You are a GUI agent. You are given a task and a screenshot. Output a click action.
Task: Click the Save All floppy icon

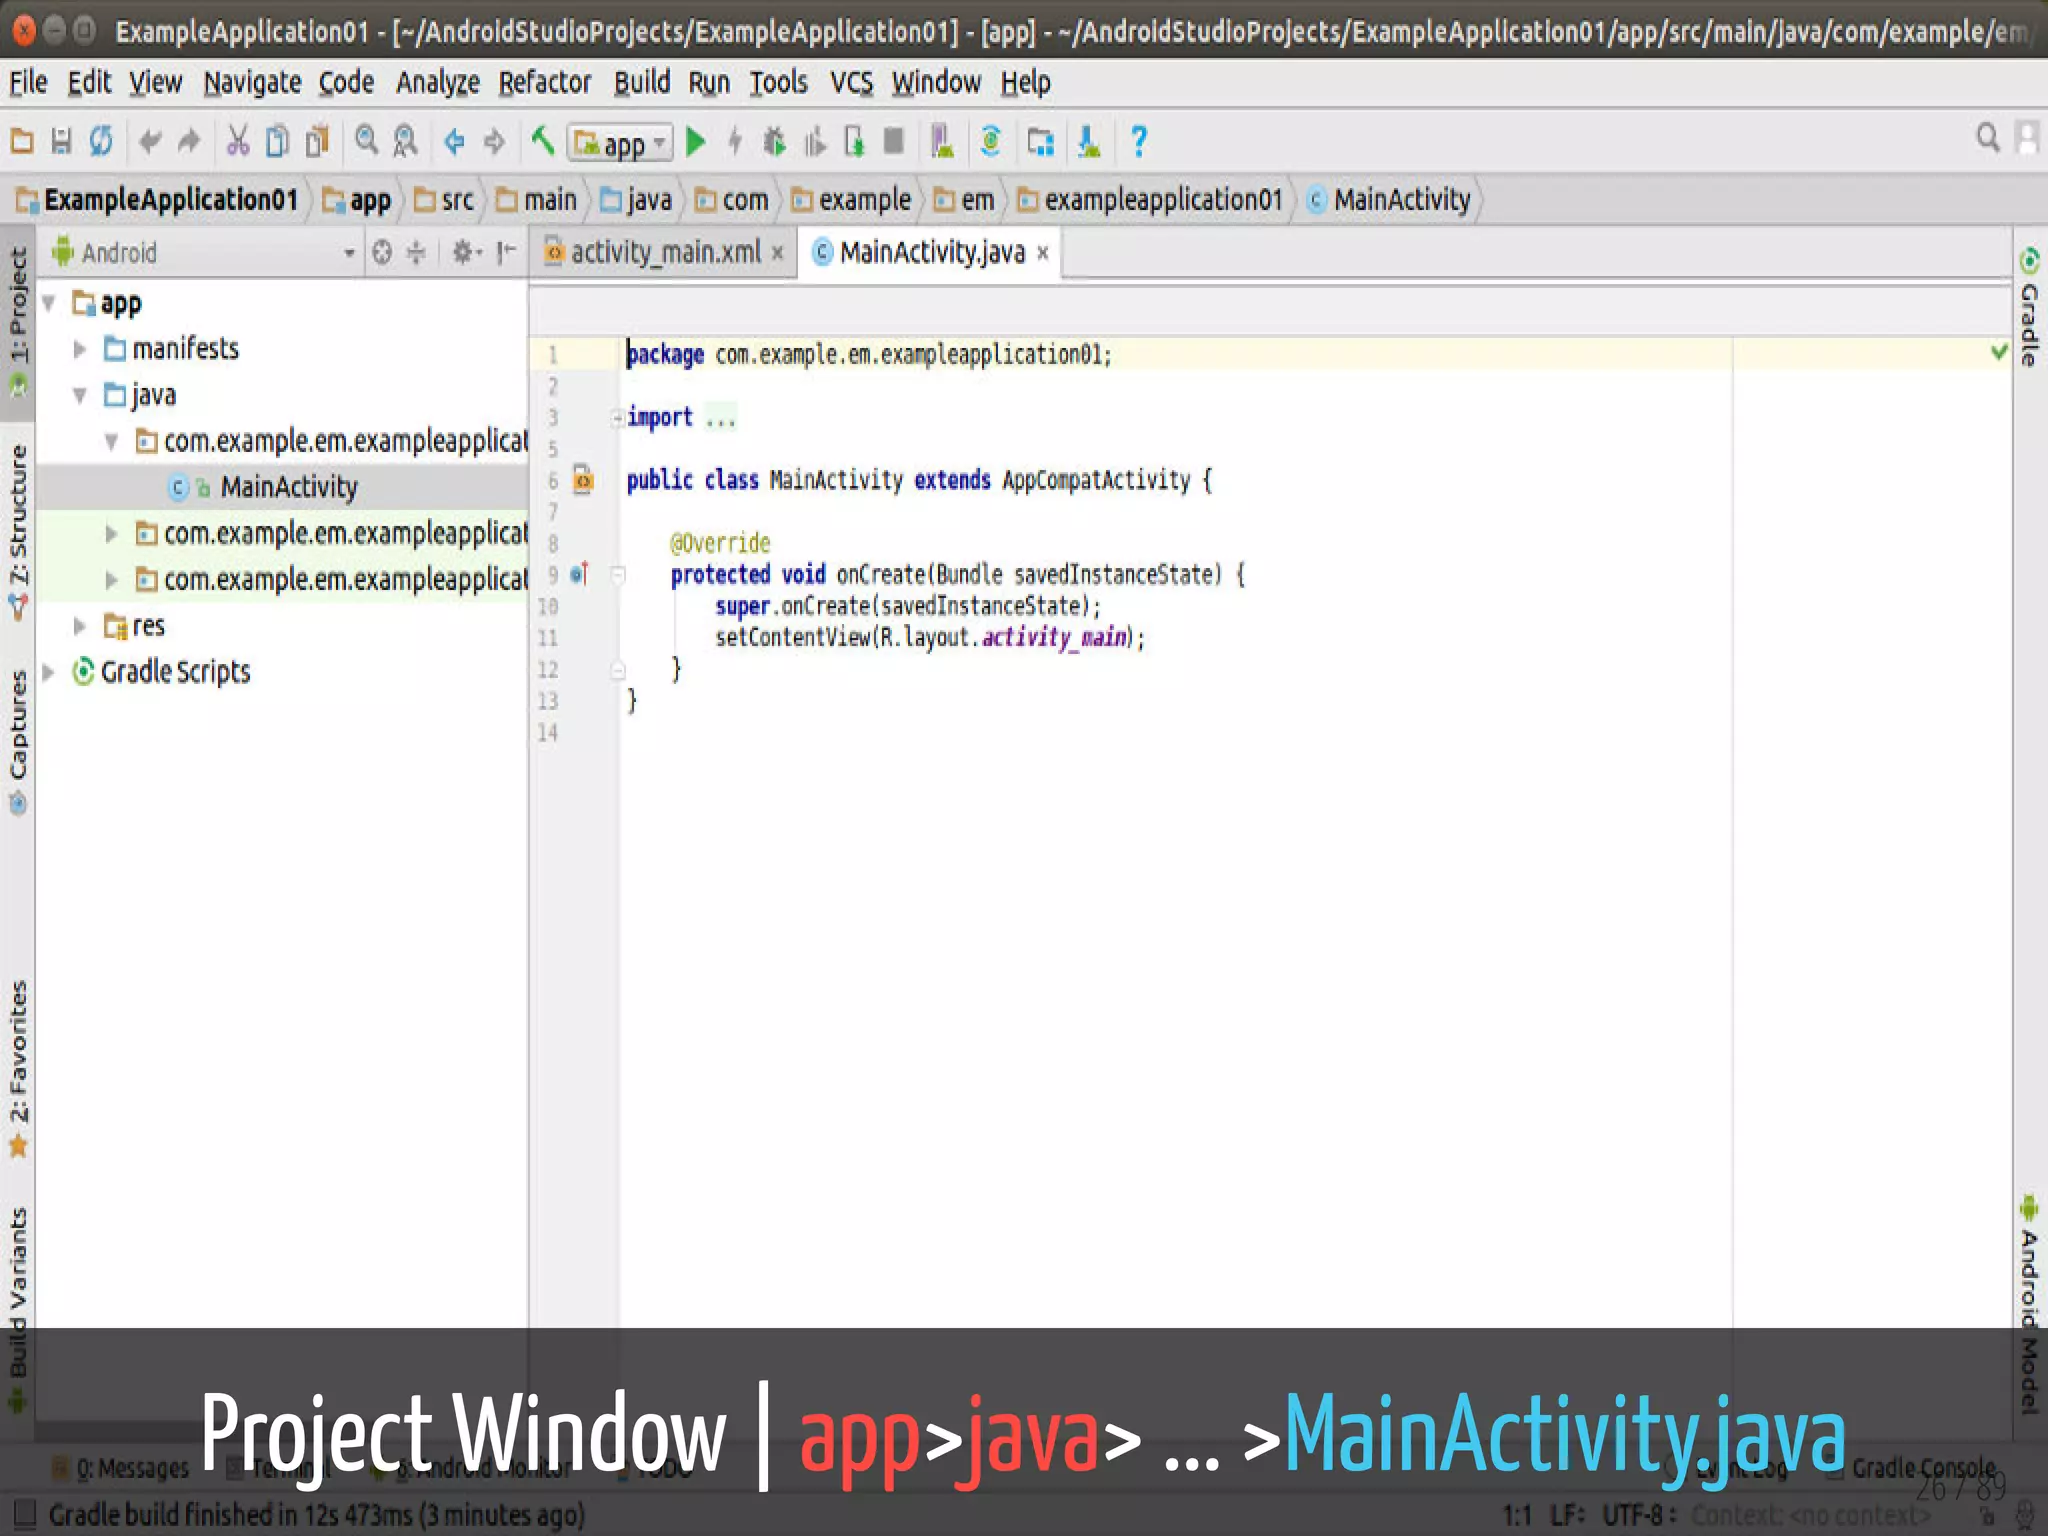(x=61, y=141)
